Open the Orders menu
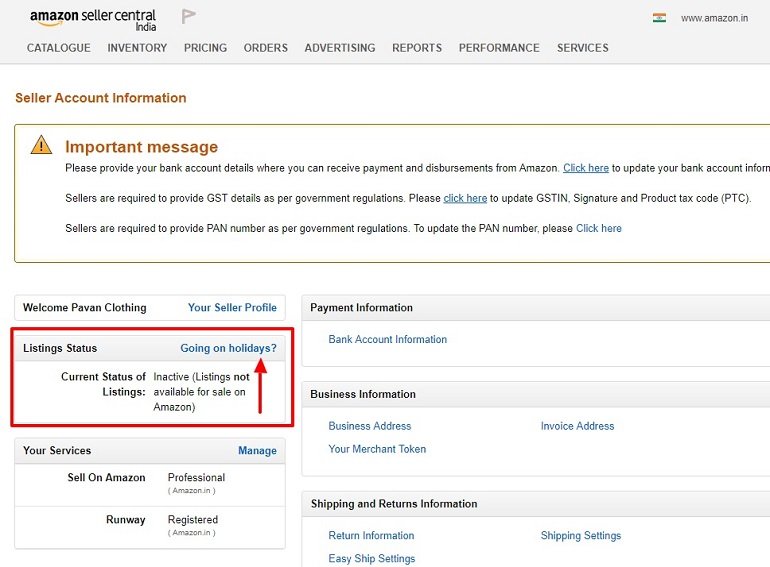The width and height of the screenshot is (770, 567). click(x=265, y=48)
